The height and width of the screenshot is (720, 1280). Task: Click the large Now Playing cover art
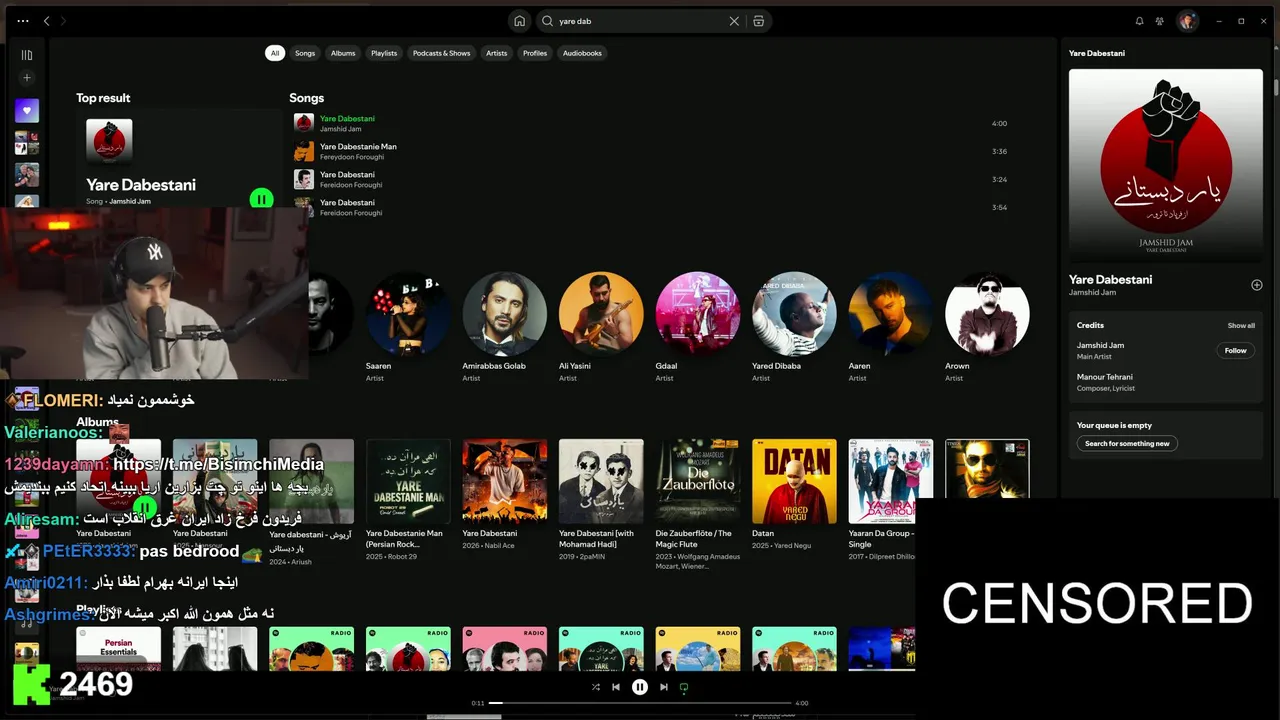click(x=1166, y=165)
